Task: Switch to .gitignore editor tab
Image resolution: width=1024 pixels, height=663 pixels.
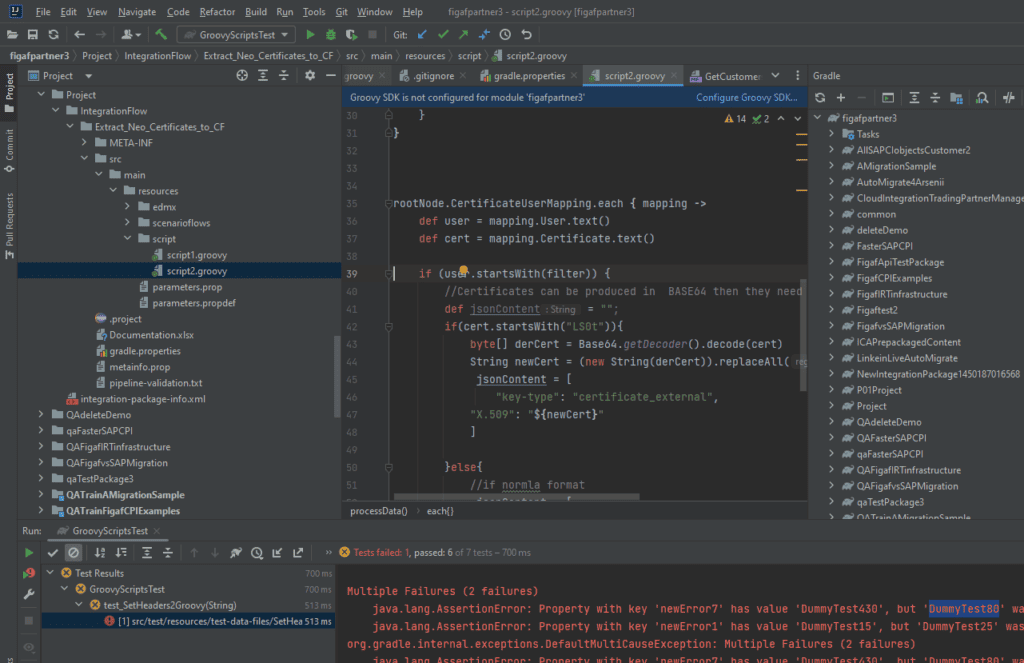Action: tap(434, 76)
